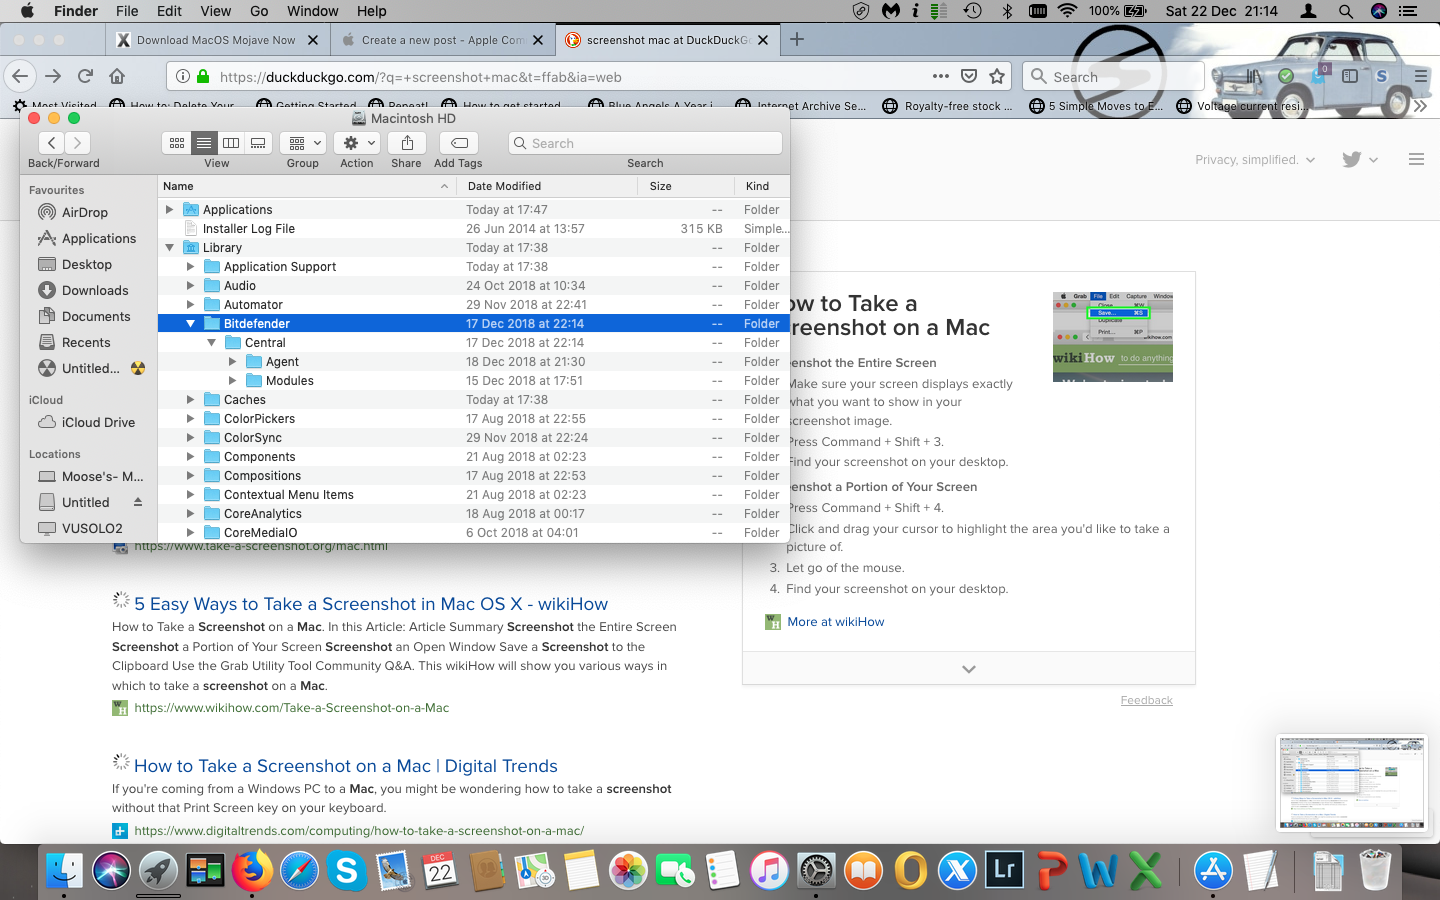The height and width of the screenshot is (900, 1440).
Task: Open the Firefox hamburger menu
Action: [x=1421, y=76]
